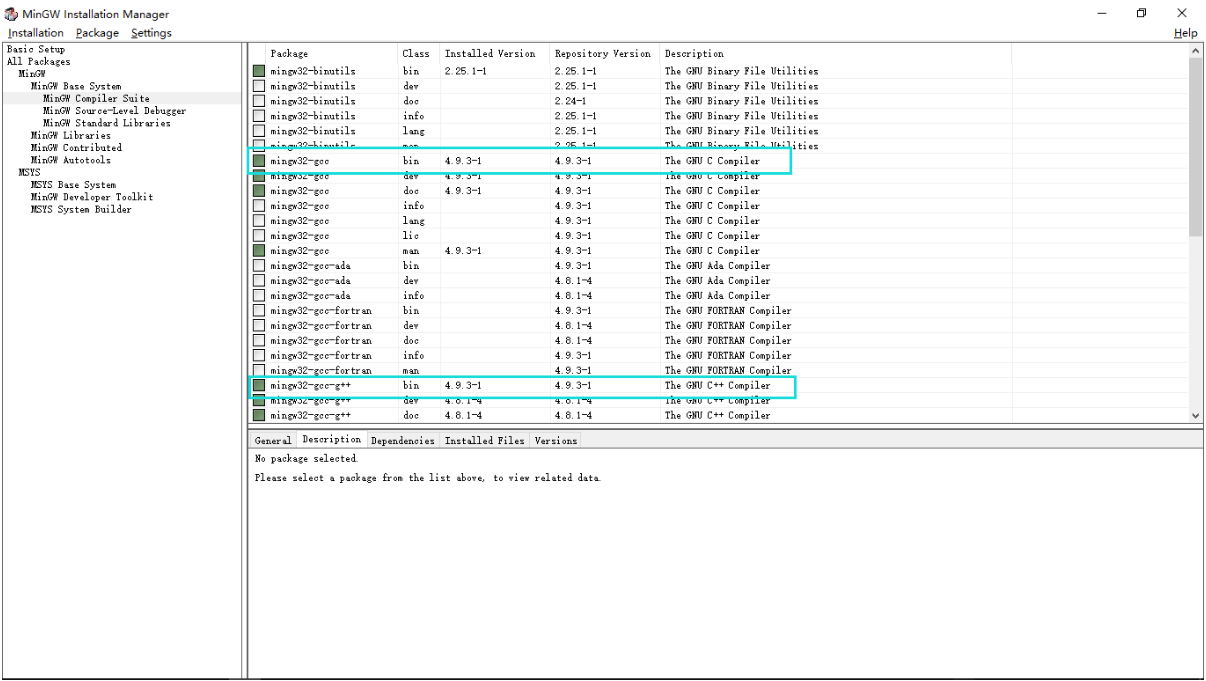Open the Help menu
Screen dimensions: 1206x681
pos(1185,33)
